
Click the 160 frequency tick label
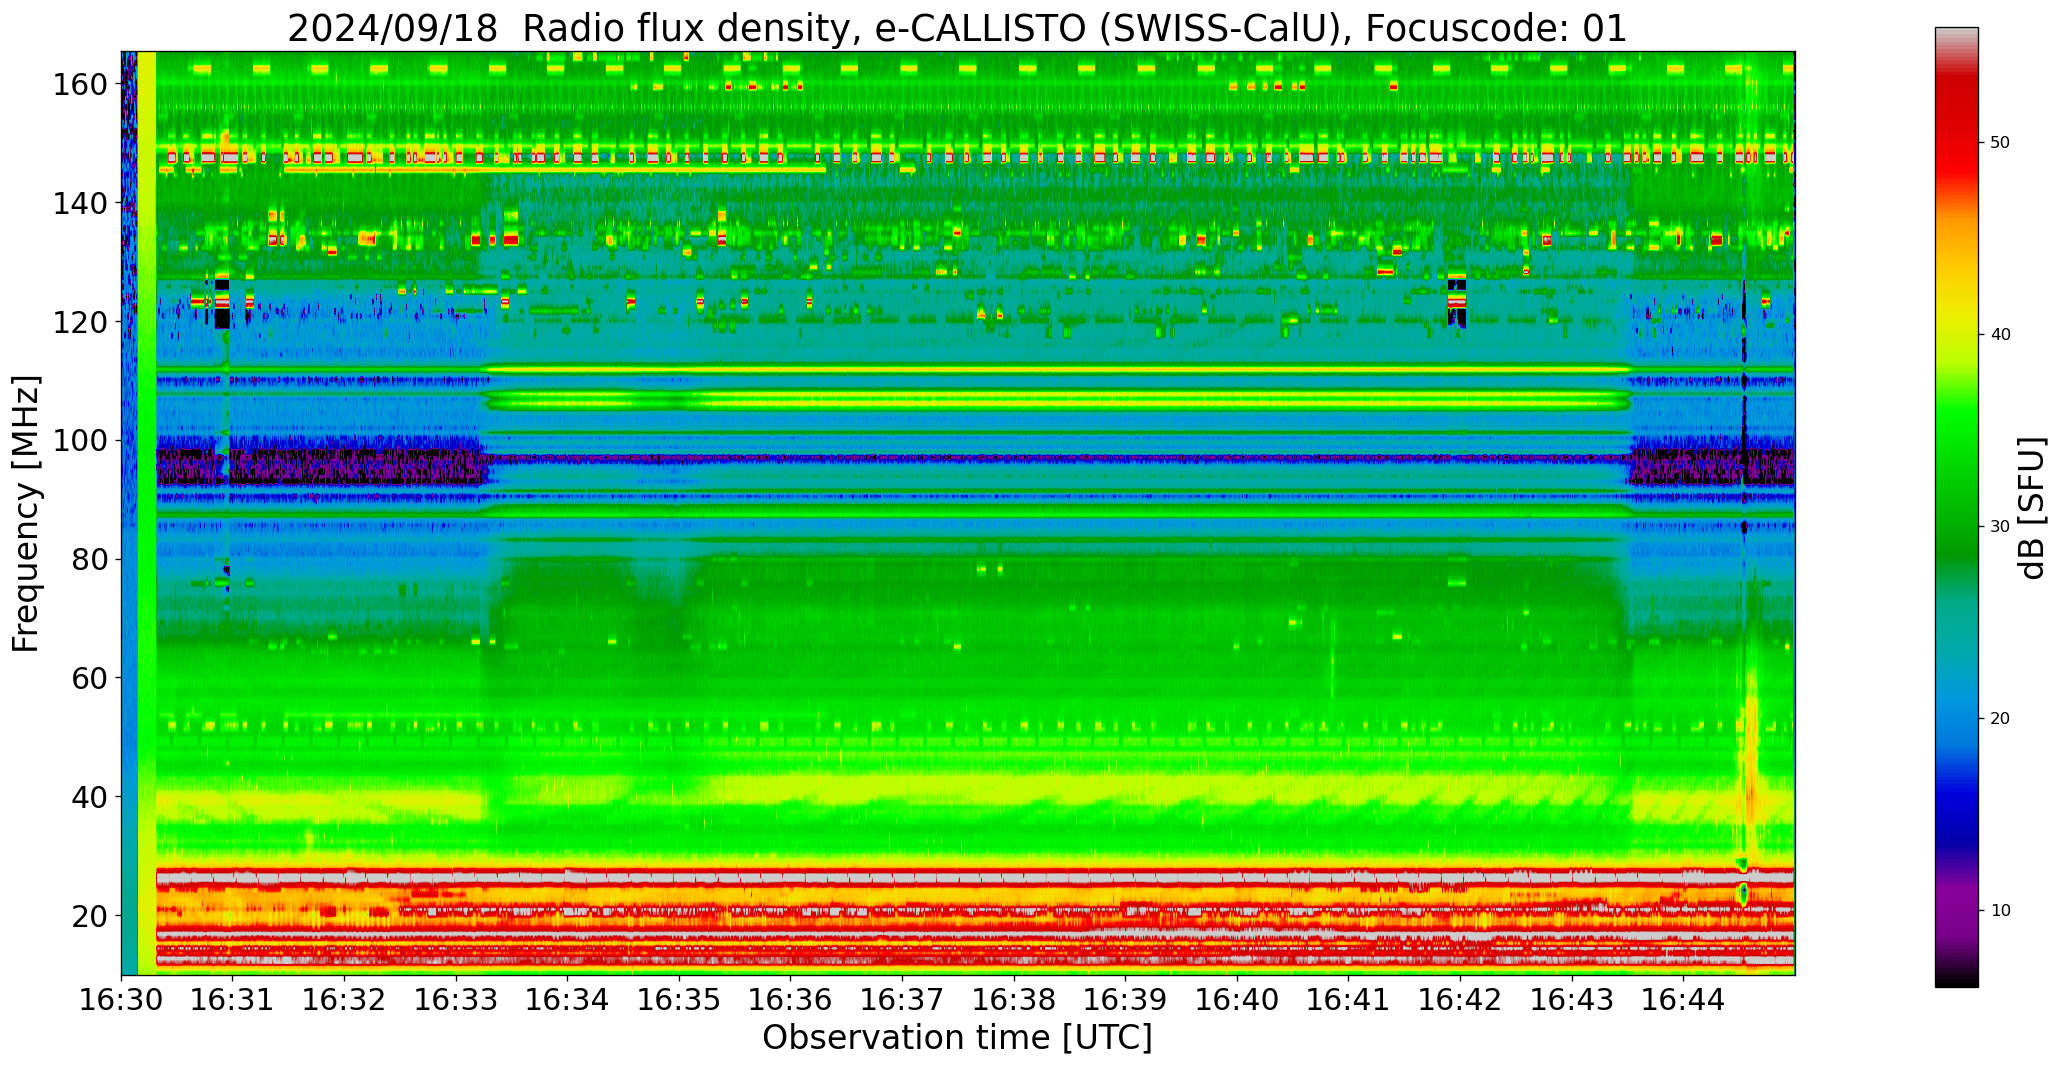coord(80,85)
